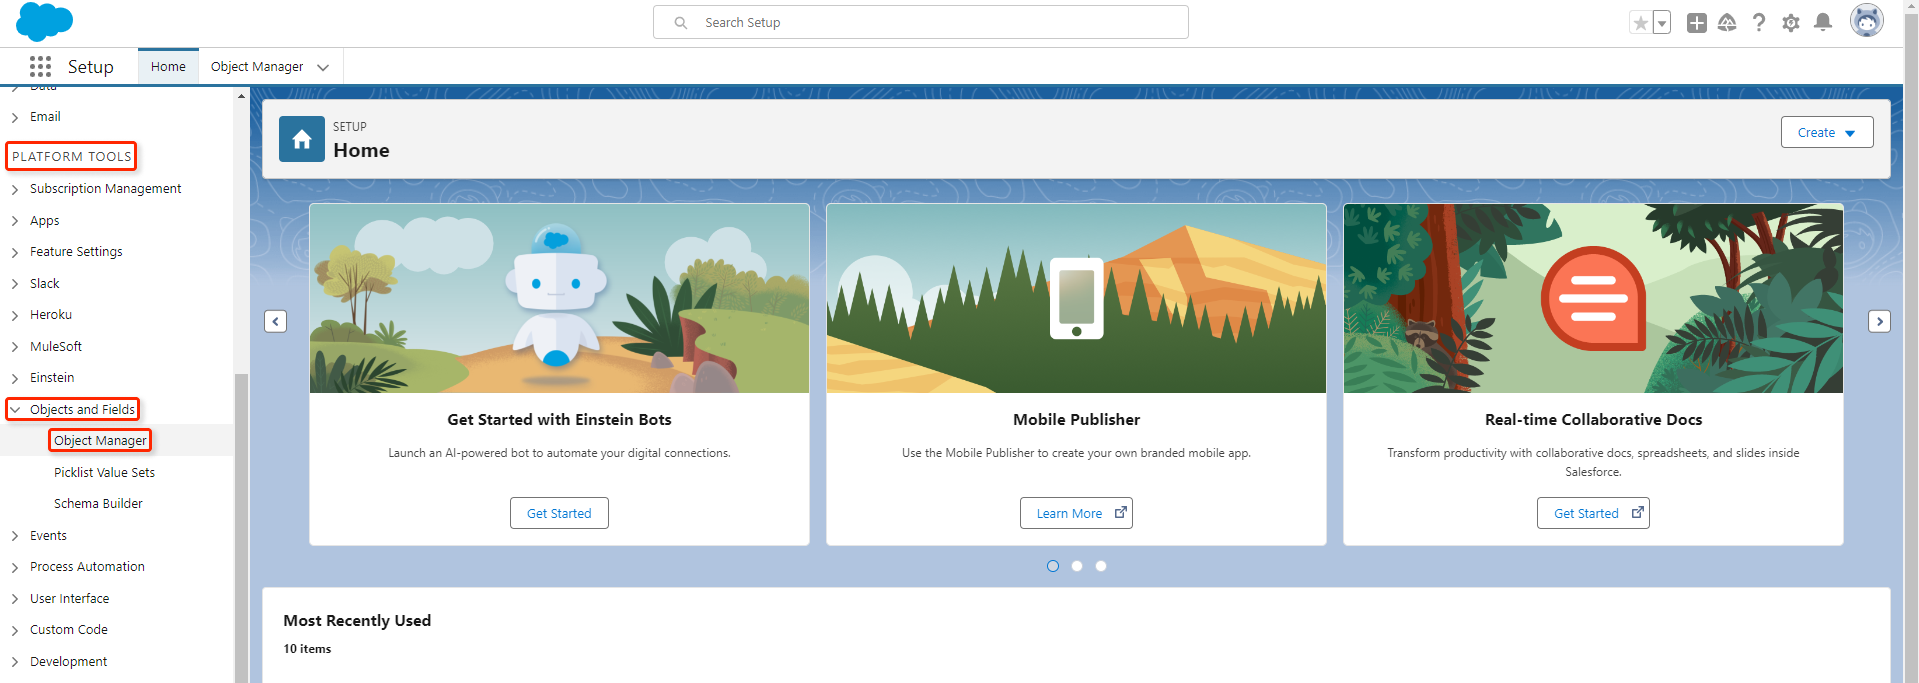
Task: Click the Most Recently Used heading
Action: [357, 621]
